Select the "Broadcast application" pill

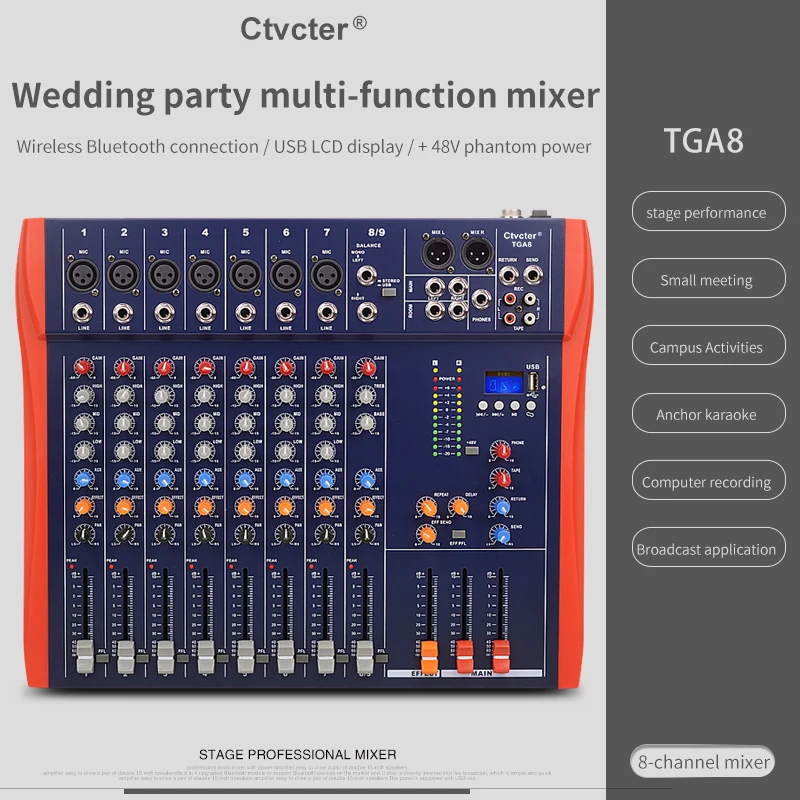(708, 548)
